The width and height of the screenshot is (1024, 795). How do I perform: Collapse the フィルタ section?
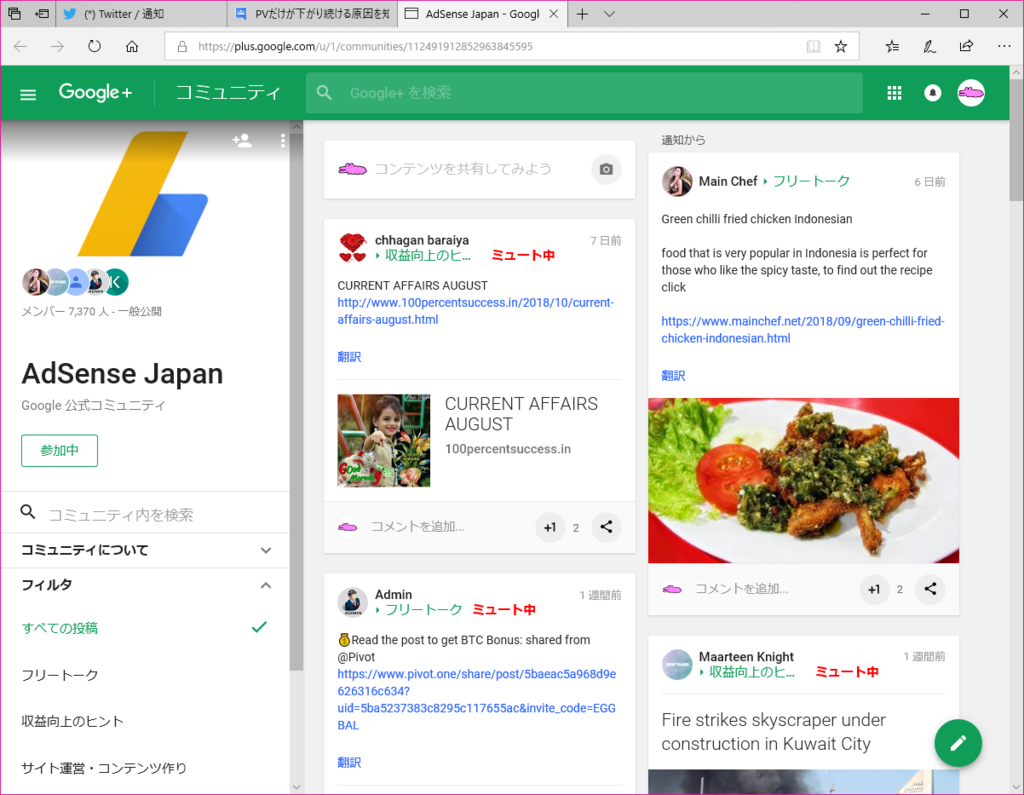point(146,585)
